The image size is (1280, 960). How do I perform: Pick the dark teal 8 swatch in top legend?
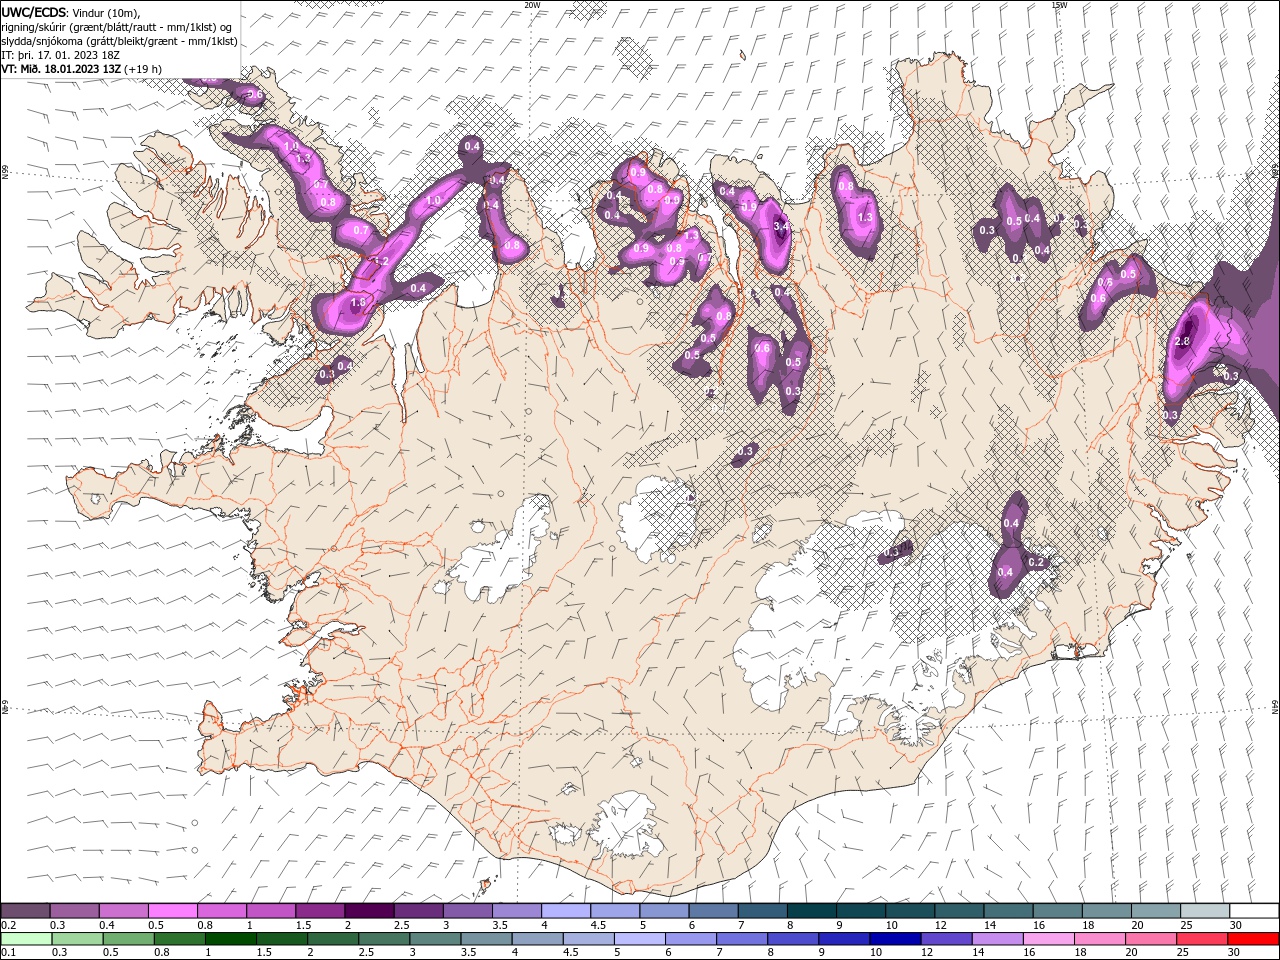pyautogui.click(x=812, y=911)
